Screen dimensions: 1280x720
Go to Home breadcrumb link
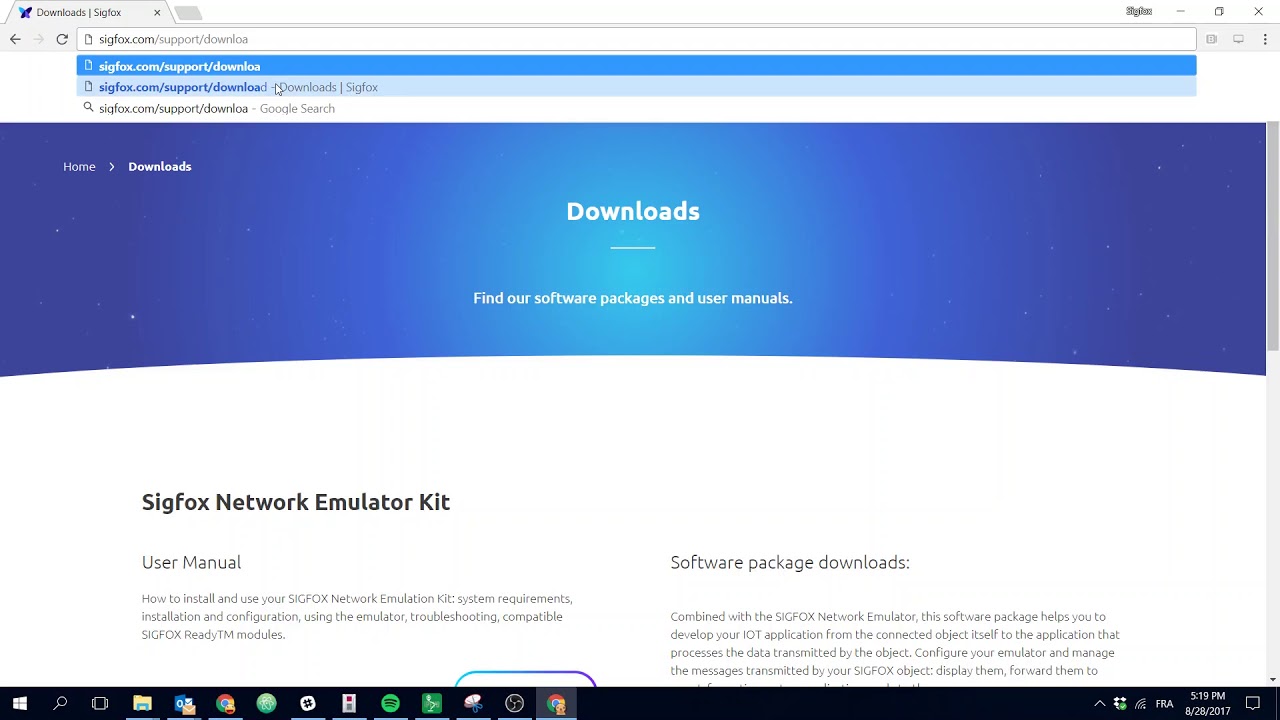coord(79,166)
